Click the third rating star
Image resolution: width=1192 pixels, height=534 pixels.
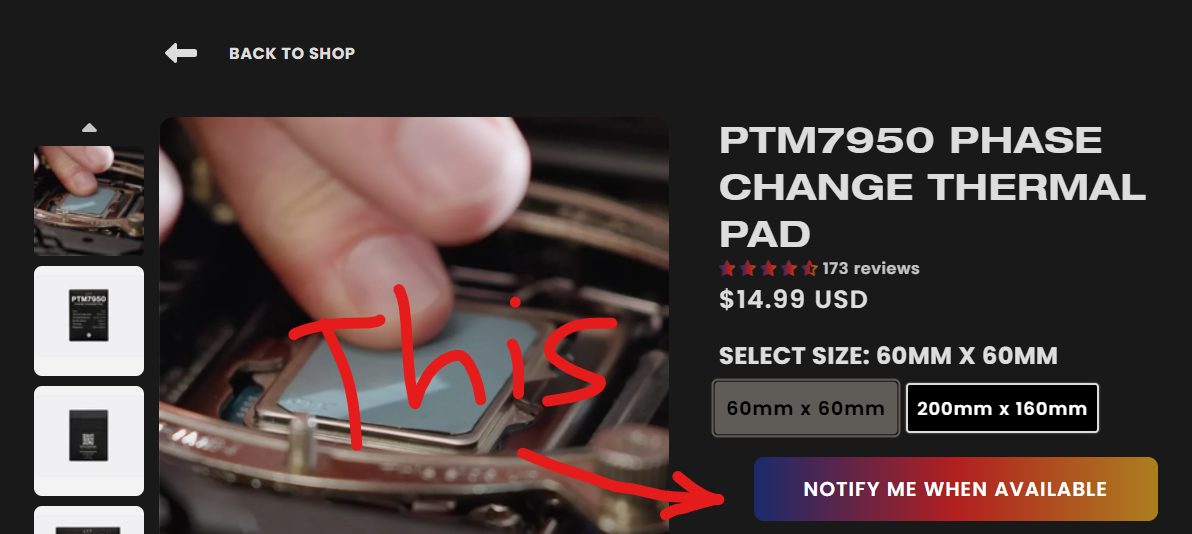point(769,269)
